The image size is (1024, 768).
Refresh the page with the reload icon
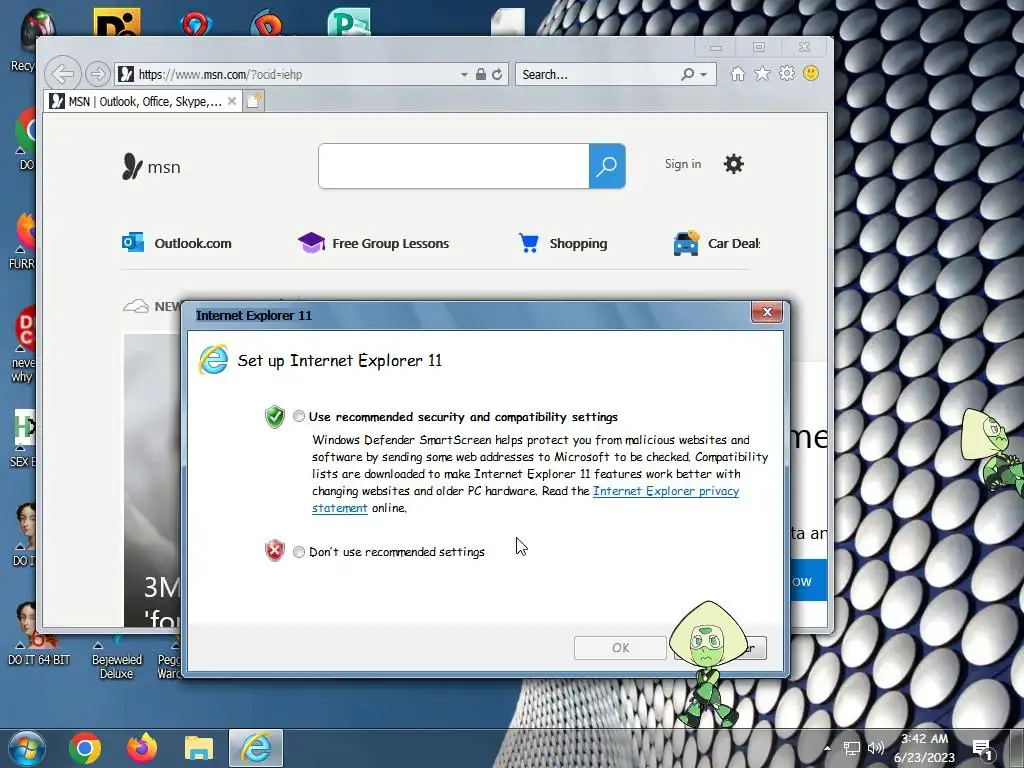[x=498, y=74]
